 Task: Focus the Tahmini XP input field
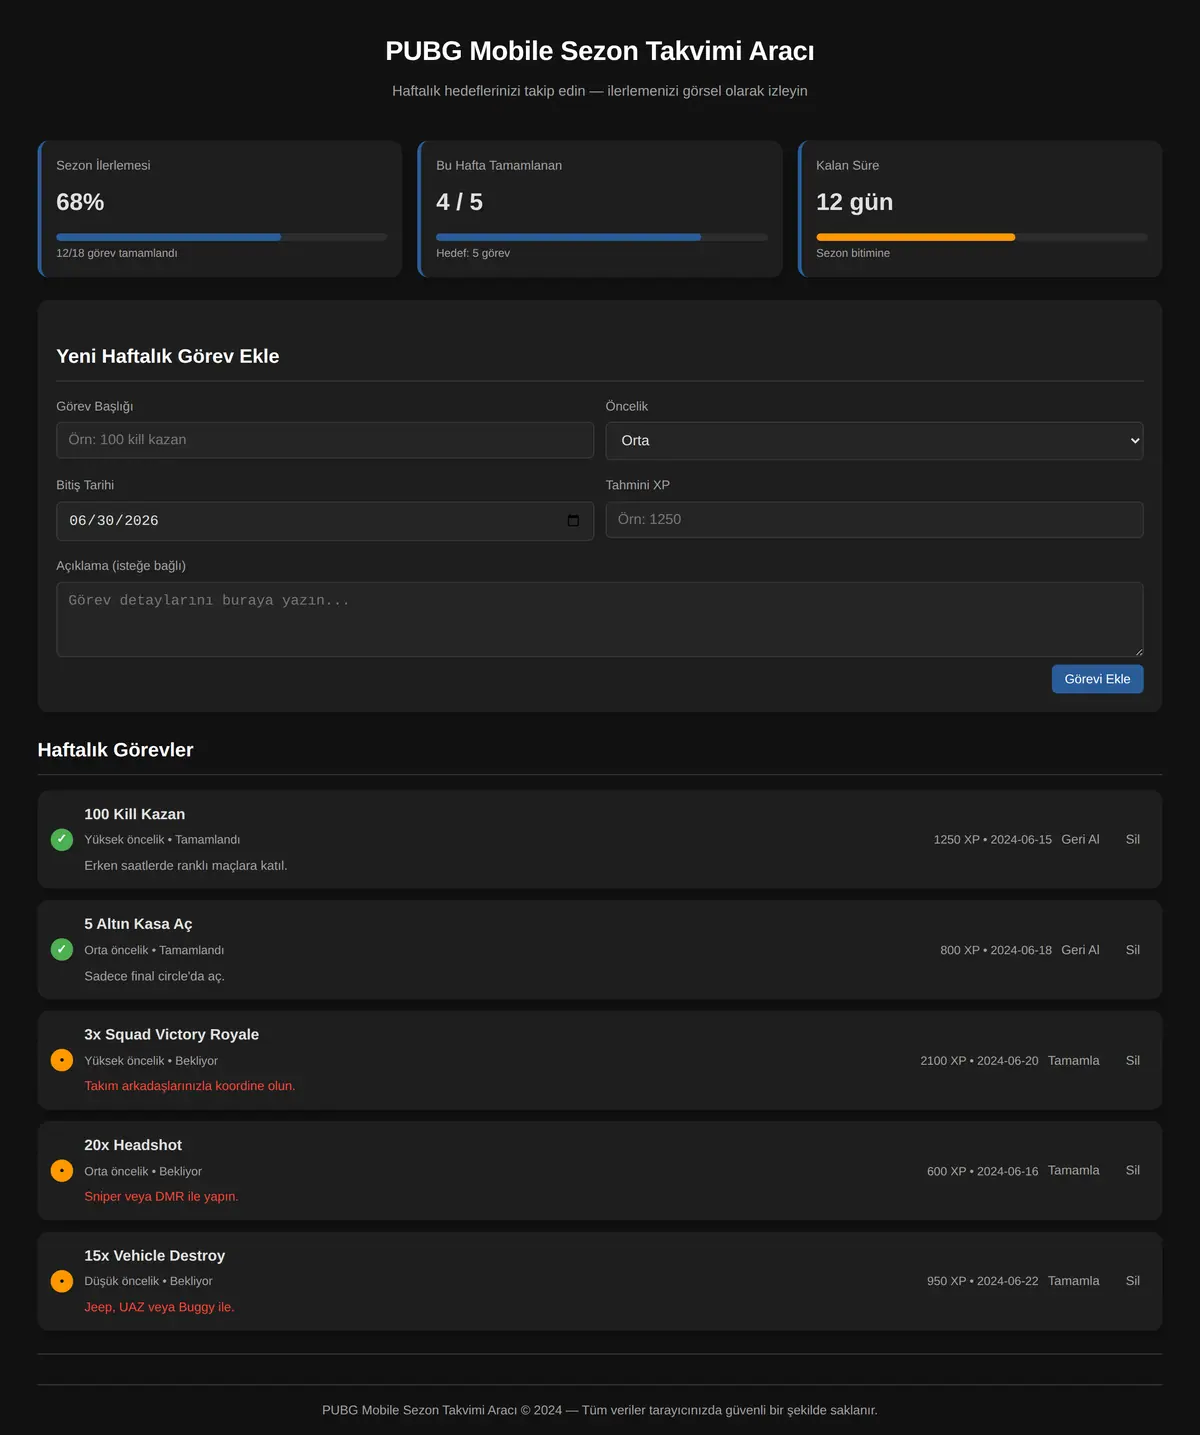(x=874, y=520)
